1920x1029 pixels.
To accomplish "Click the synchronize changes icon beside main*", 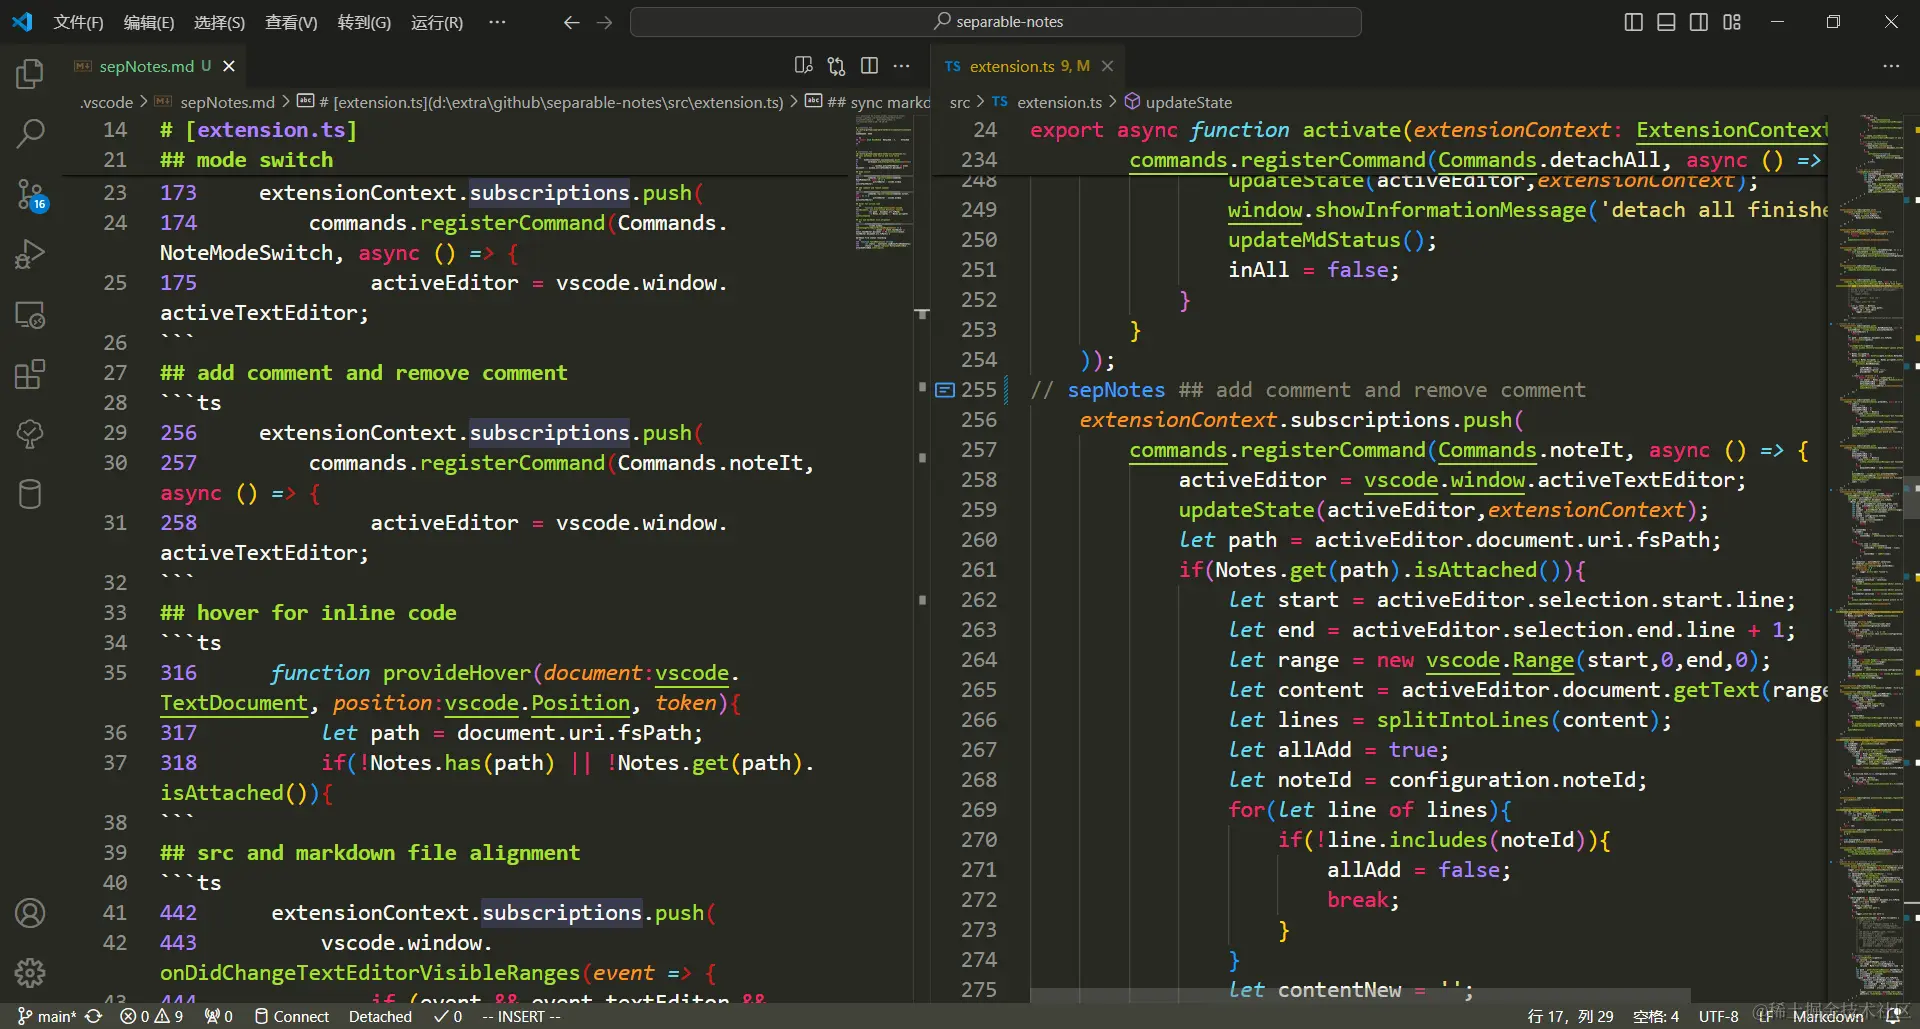I will tap(94, 1016).
